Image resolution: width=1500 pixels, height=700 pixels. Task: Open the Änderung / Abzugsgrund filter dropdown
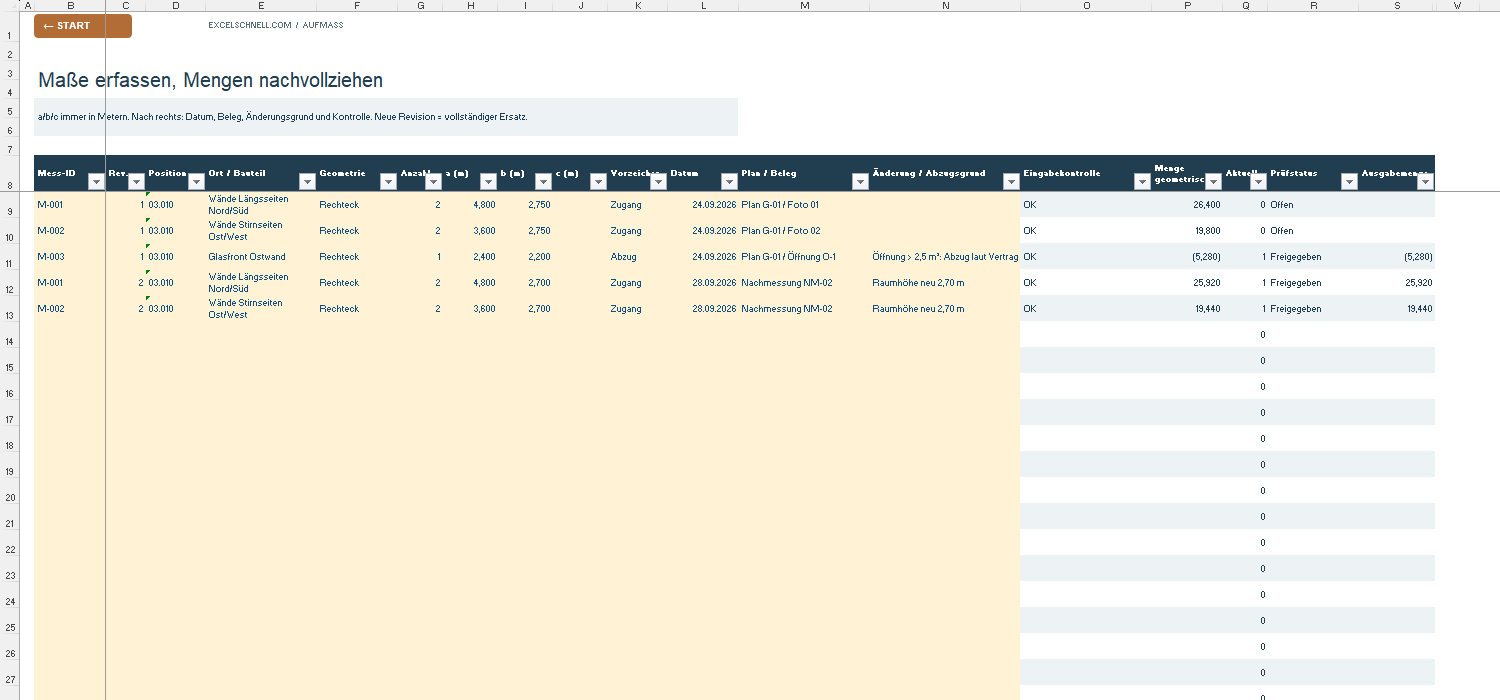(x=1011, y=182)
